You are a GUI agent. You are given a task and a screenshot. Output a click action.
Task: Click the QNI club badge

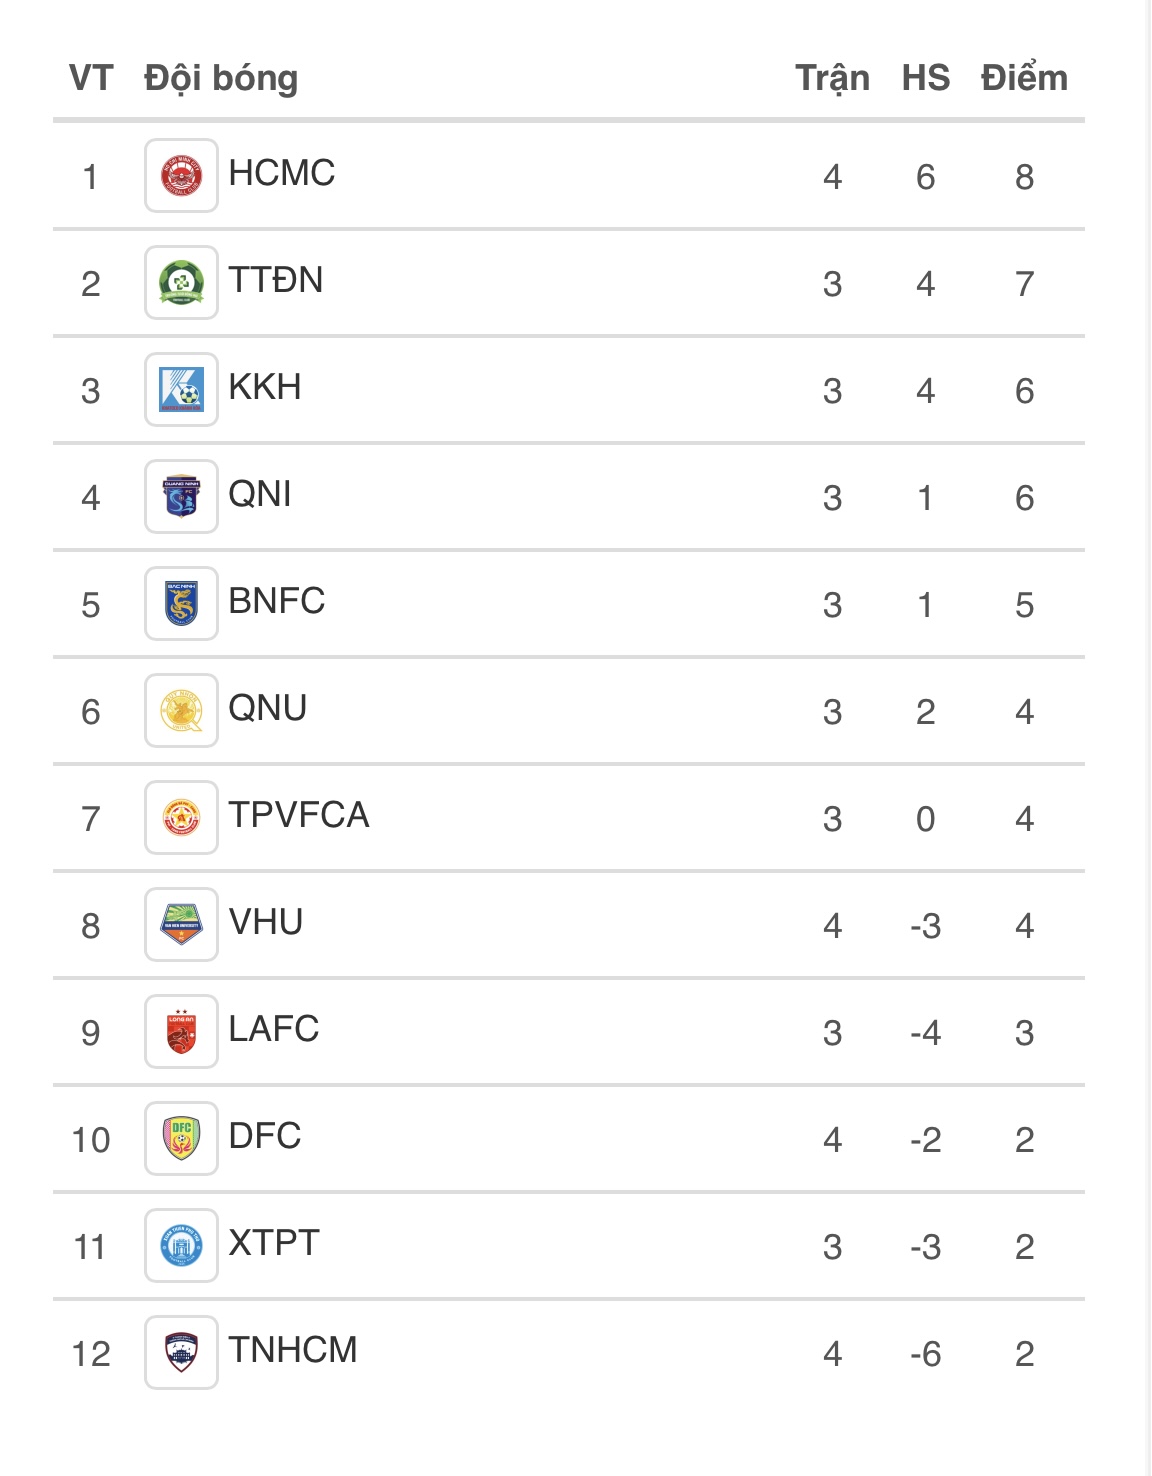click(181, 497)
